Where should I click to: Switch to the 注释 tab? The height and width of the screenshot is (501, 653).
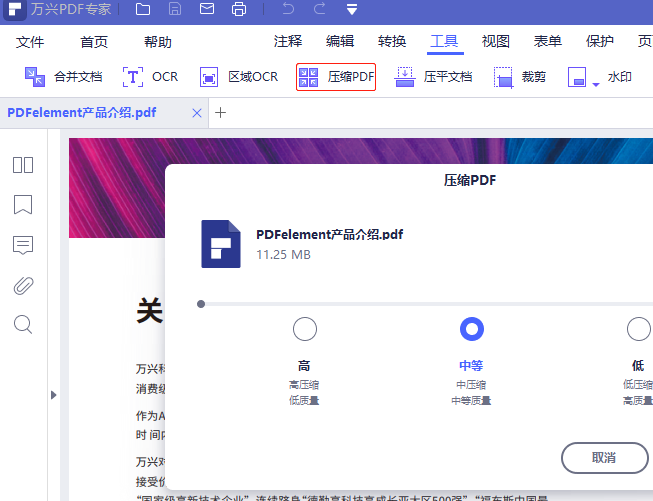click(x=288, y=41)
